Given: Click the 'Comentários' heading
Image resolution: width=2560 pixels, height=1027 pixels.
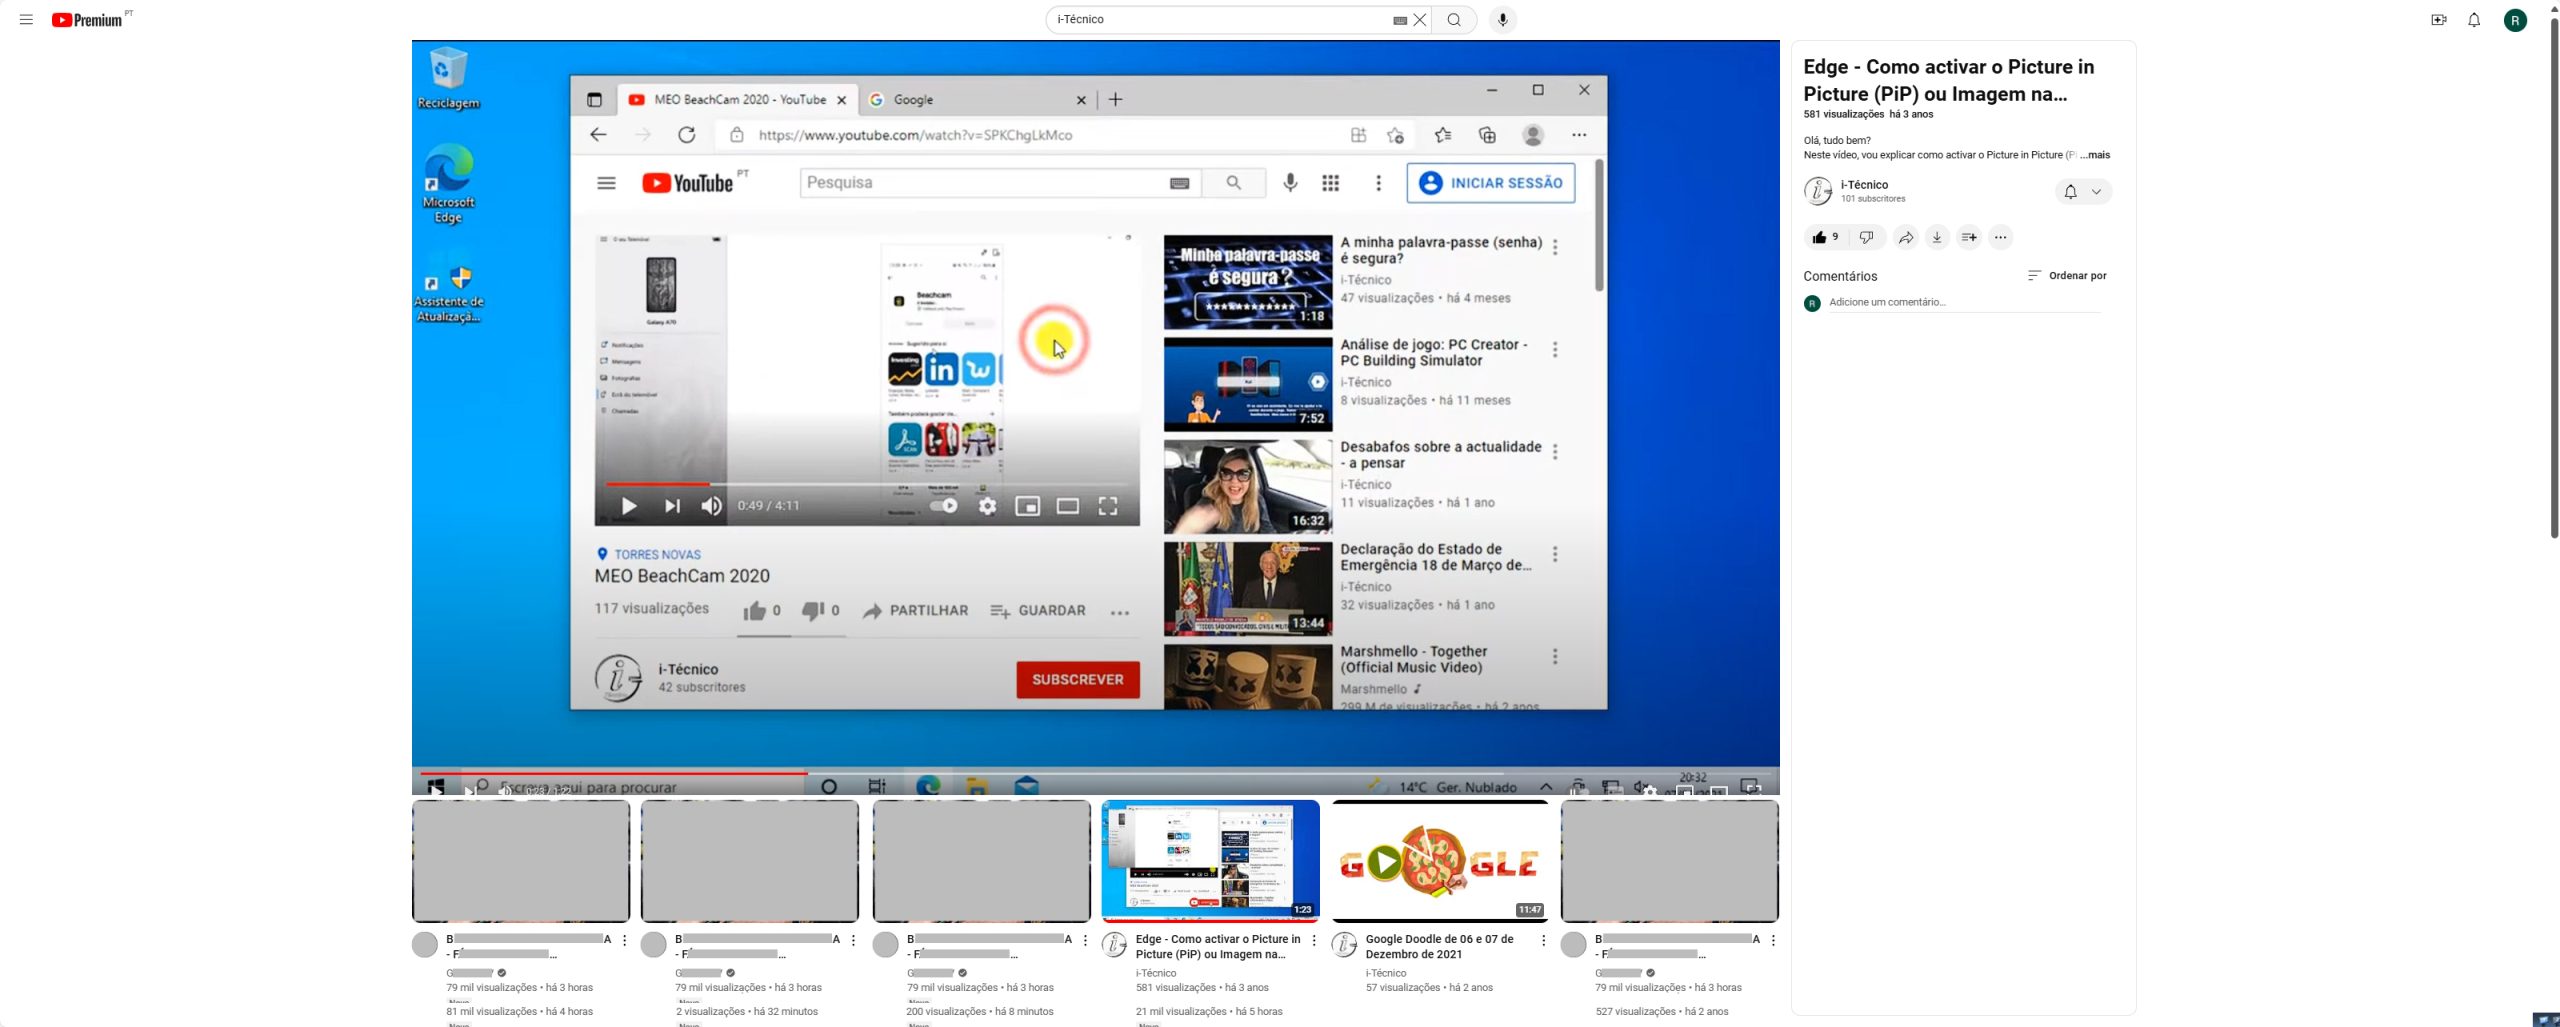Looking at the screenshot, I should 1840,276.
